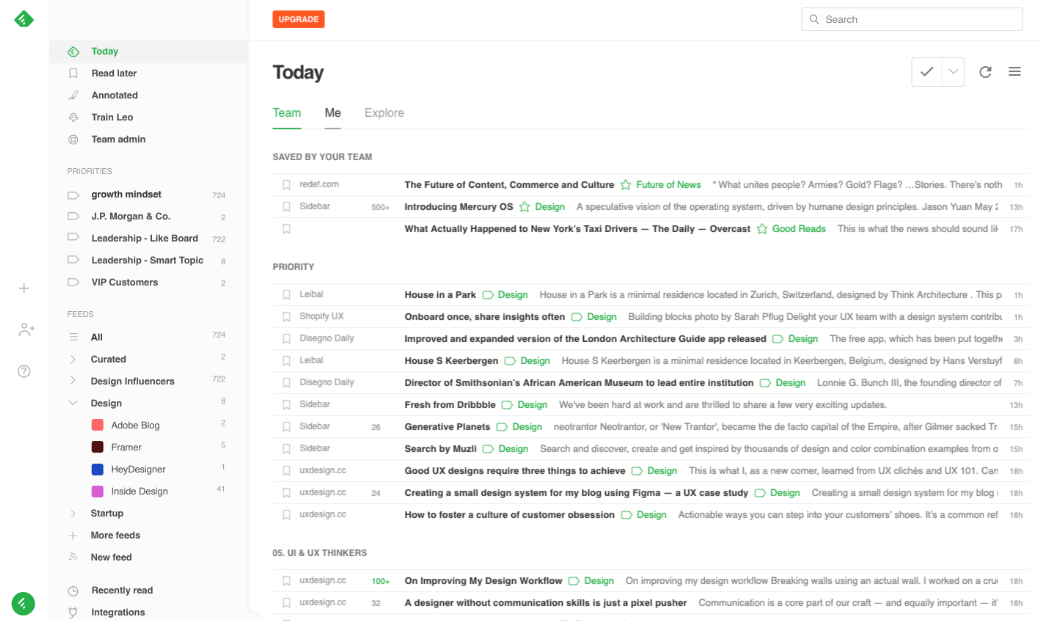Click the plus icon beside More feeds
Screen dimensions: 1044x621
73,535
